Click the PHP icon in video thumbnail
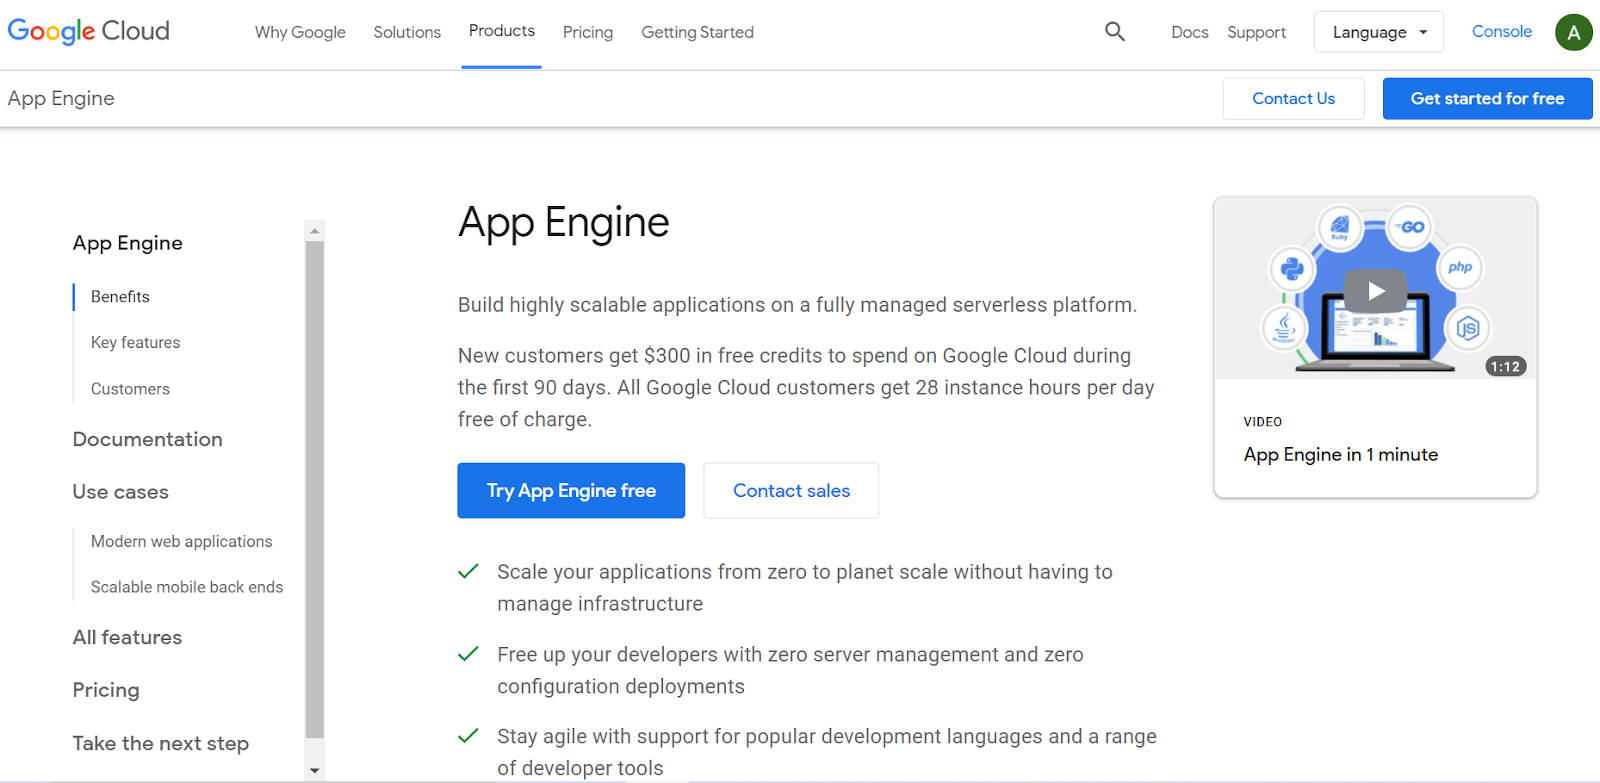The width and height of the screenshot is (1600, 783). (1459, 267)
